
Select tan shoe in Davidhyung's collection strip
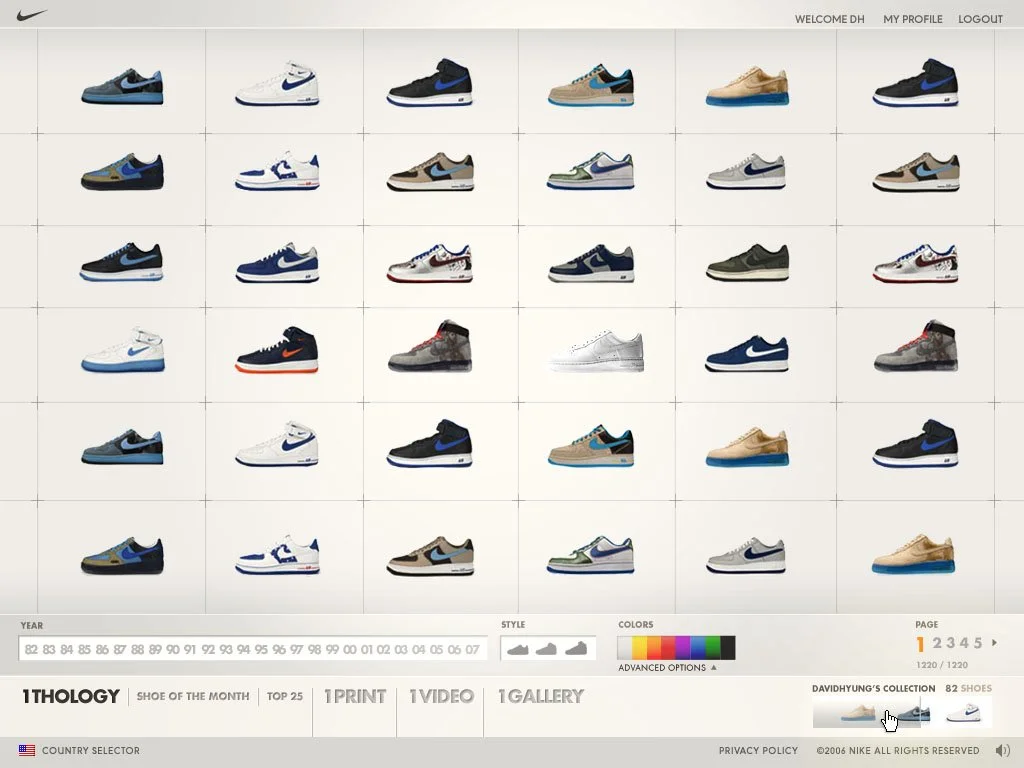click(x=857, y=712)
